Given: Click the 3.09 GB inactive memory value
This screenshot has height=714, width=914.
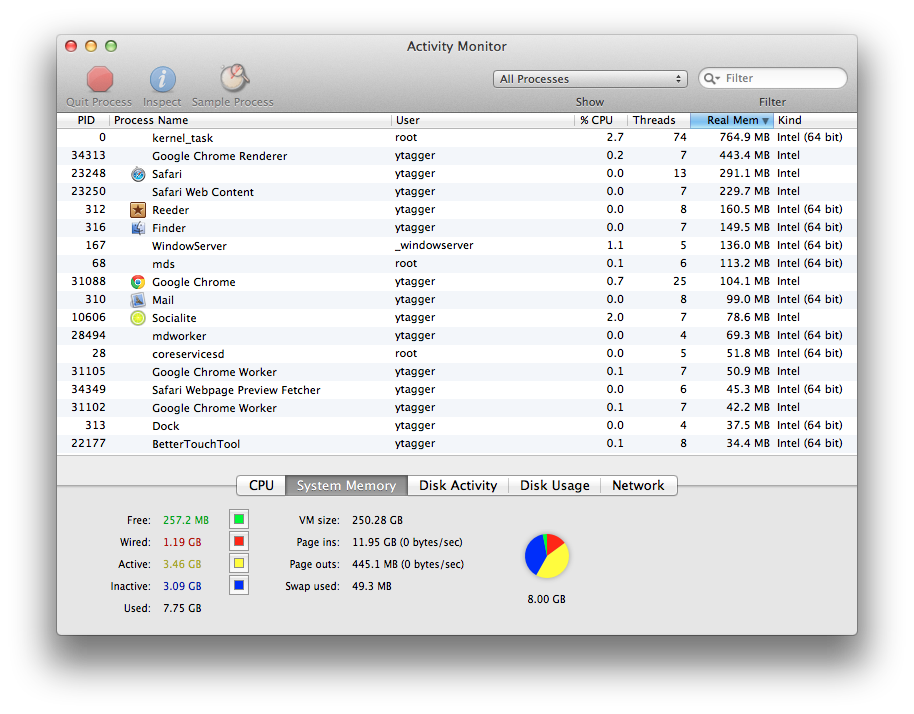Looking at the screenshot, I should (182, 586).
